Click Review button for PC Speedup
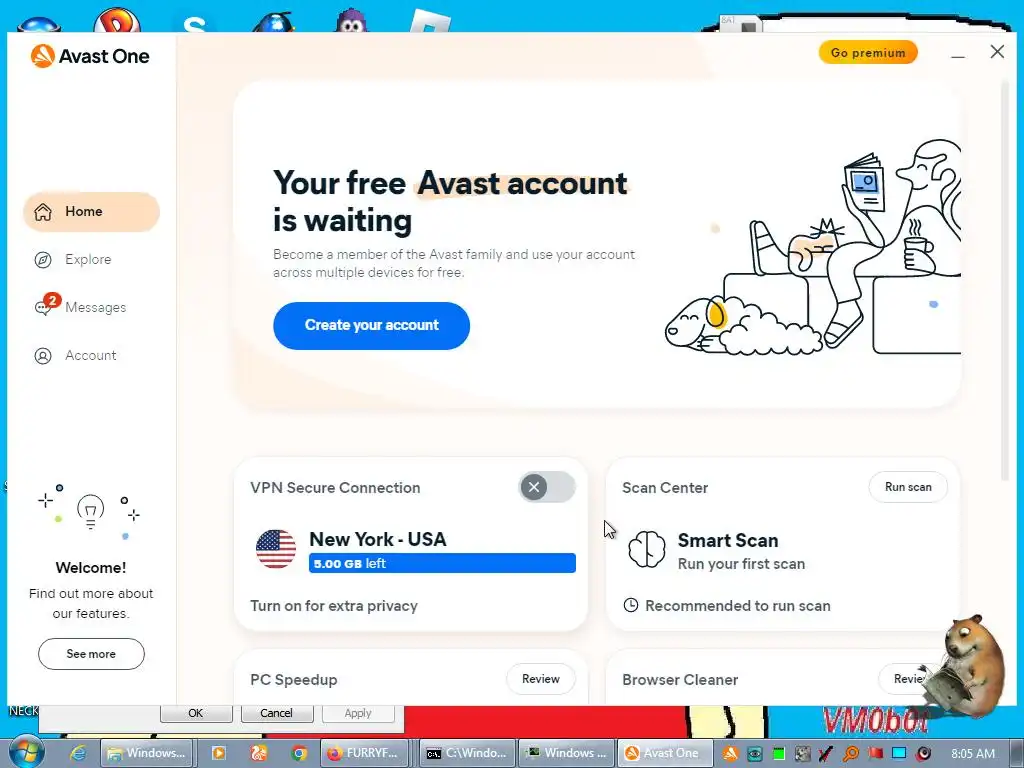 click(x=541, y=679)
